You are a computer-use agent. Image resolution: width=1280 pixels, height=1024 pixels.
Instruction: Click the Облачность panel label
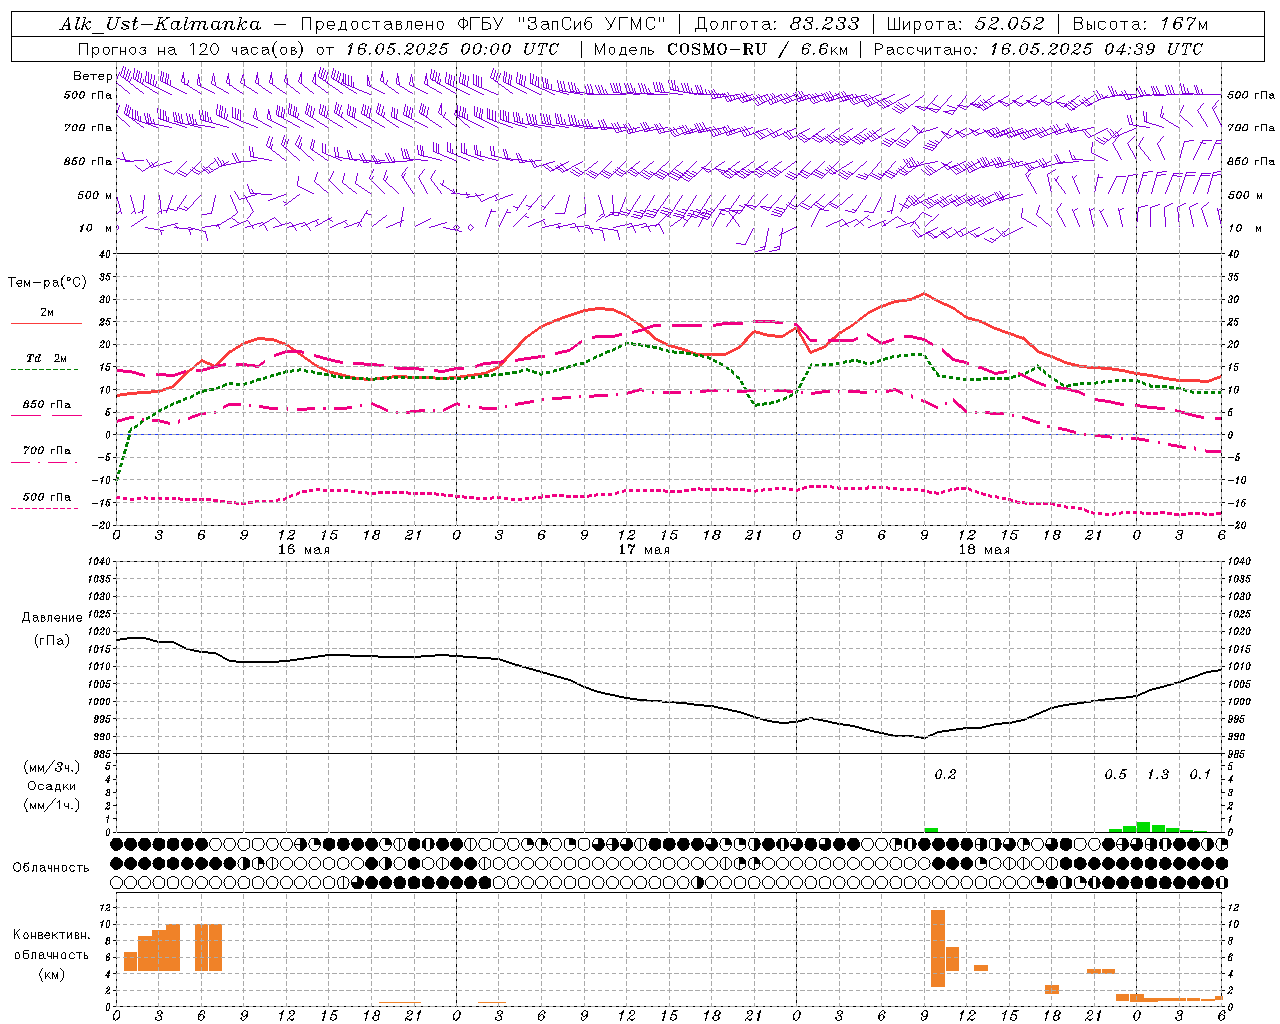tap(51, 868)
